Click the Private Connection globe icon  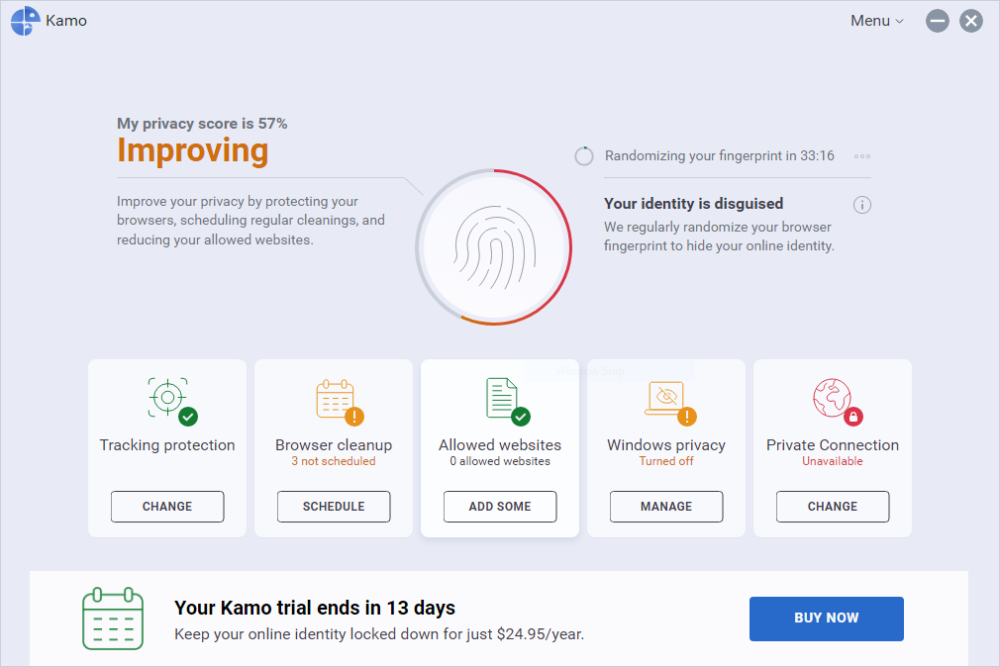click(831, 397)
